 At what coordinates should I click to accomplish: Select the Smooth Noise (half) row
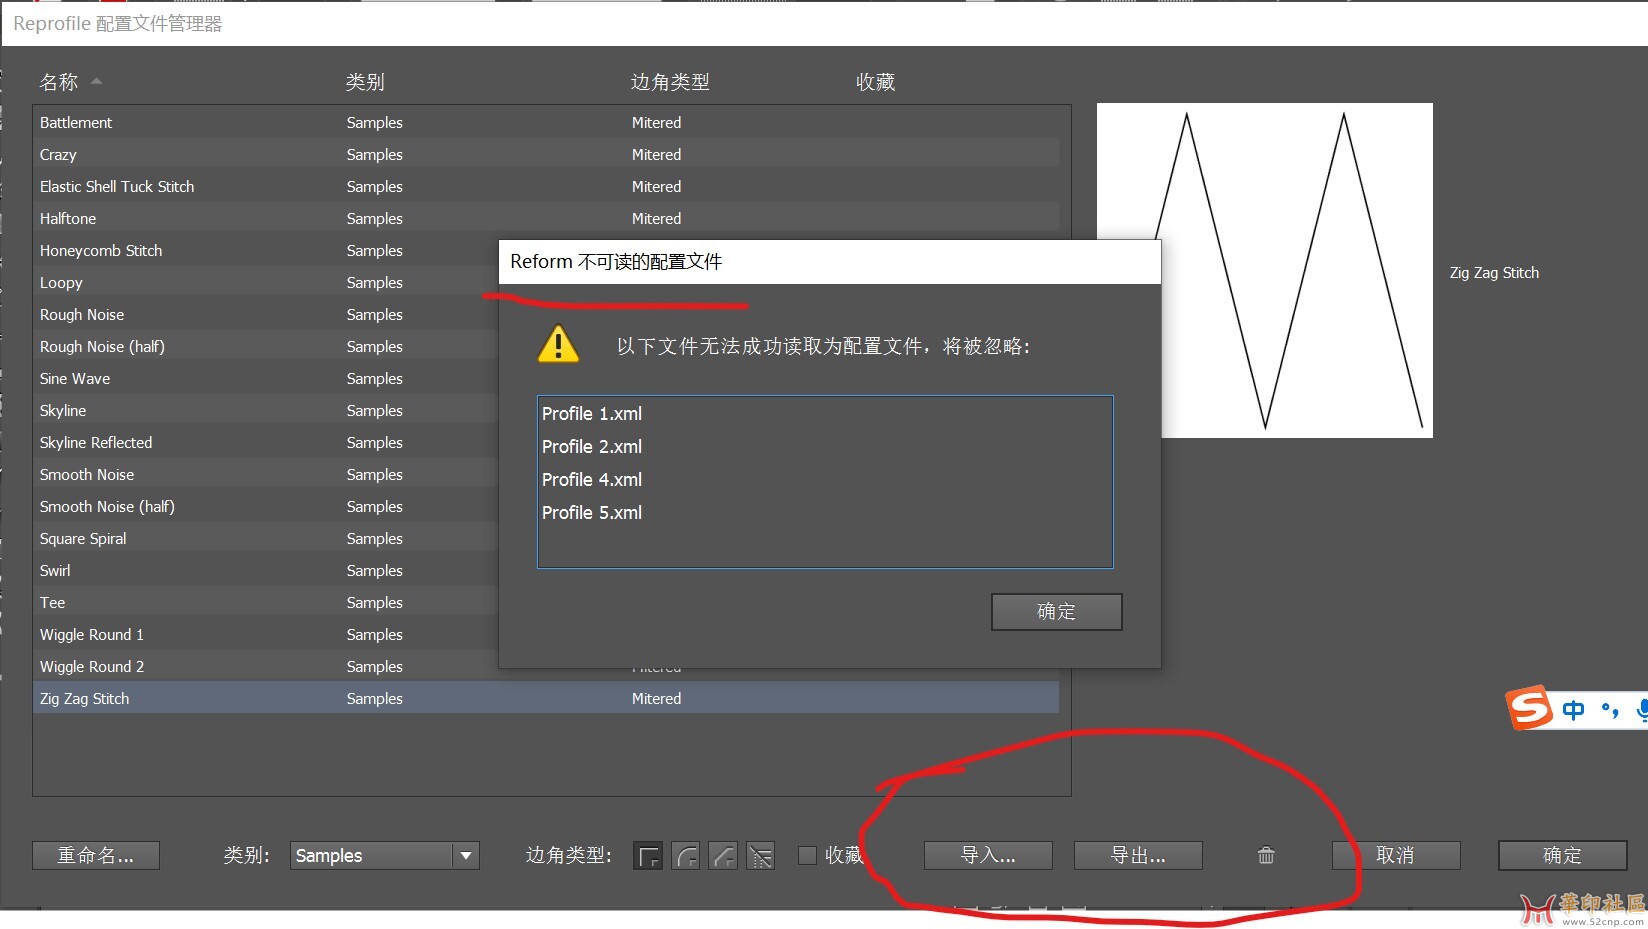[266, 506]
